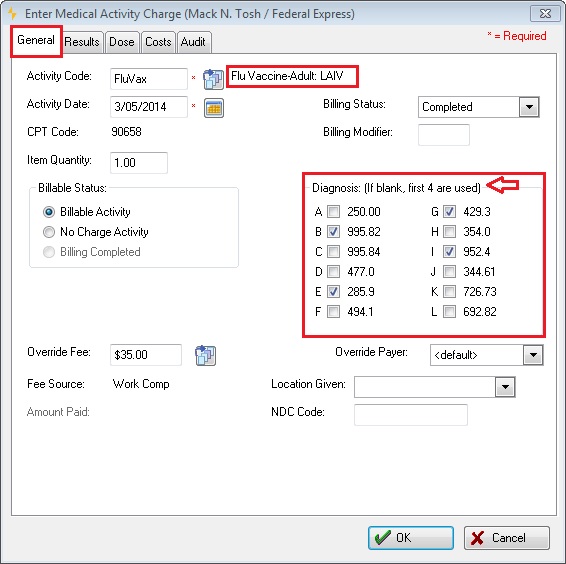Uncheck diagnosis G 429.3 checkbox
Screen dimensions: 566x564
(449, 212)
